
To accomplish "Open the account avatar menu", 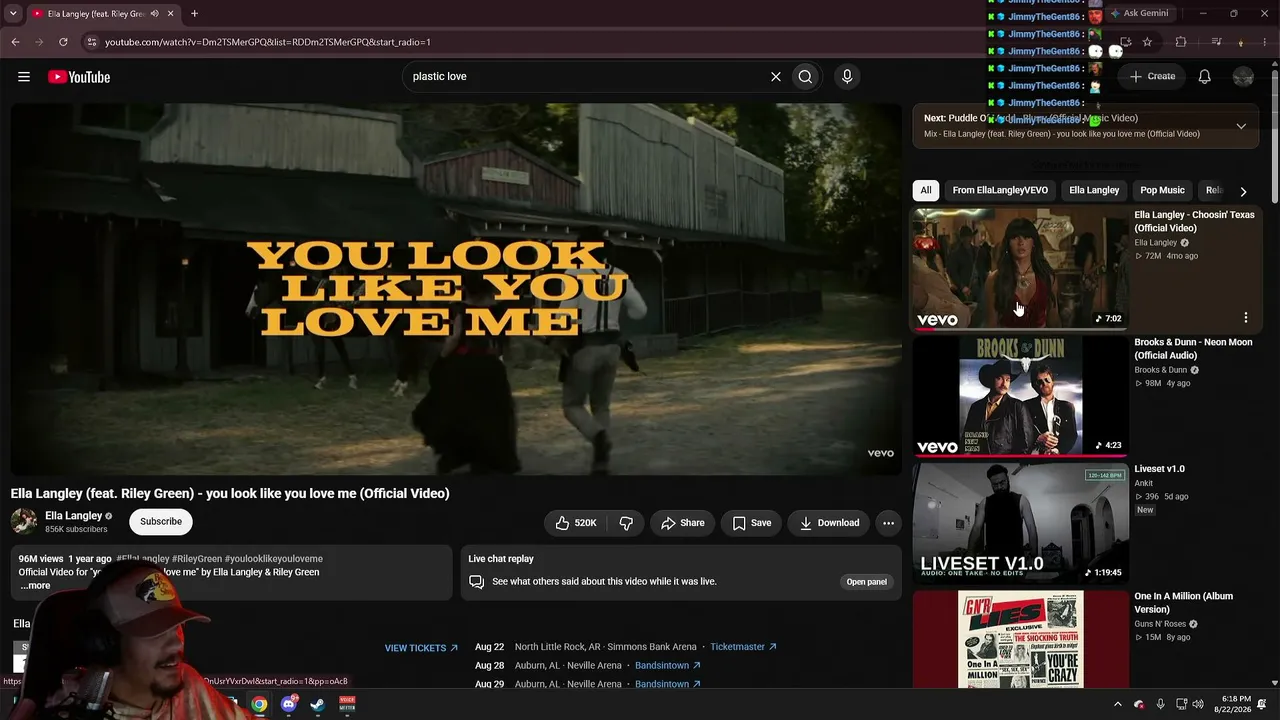I will point(1244,77).
